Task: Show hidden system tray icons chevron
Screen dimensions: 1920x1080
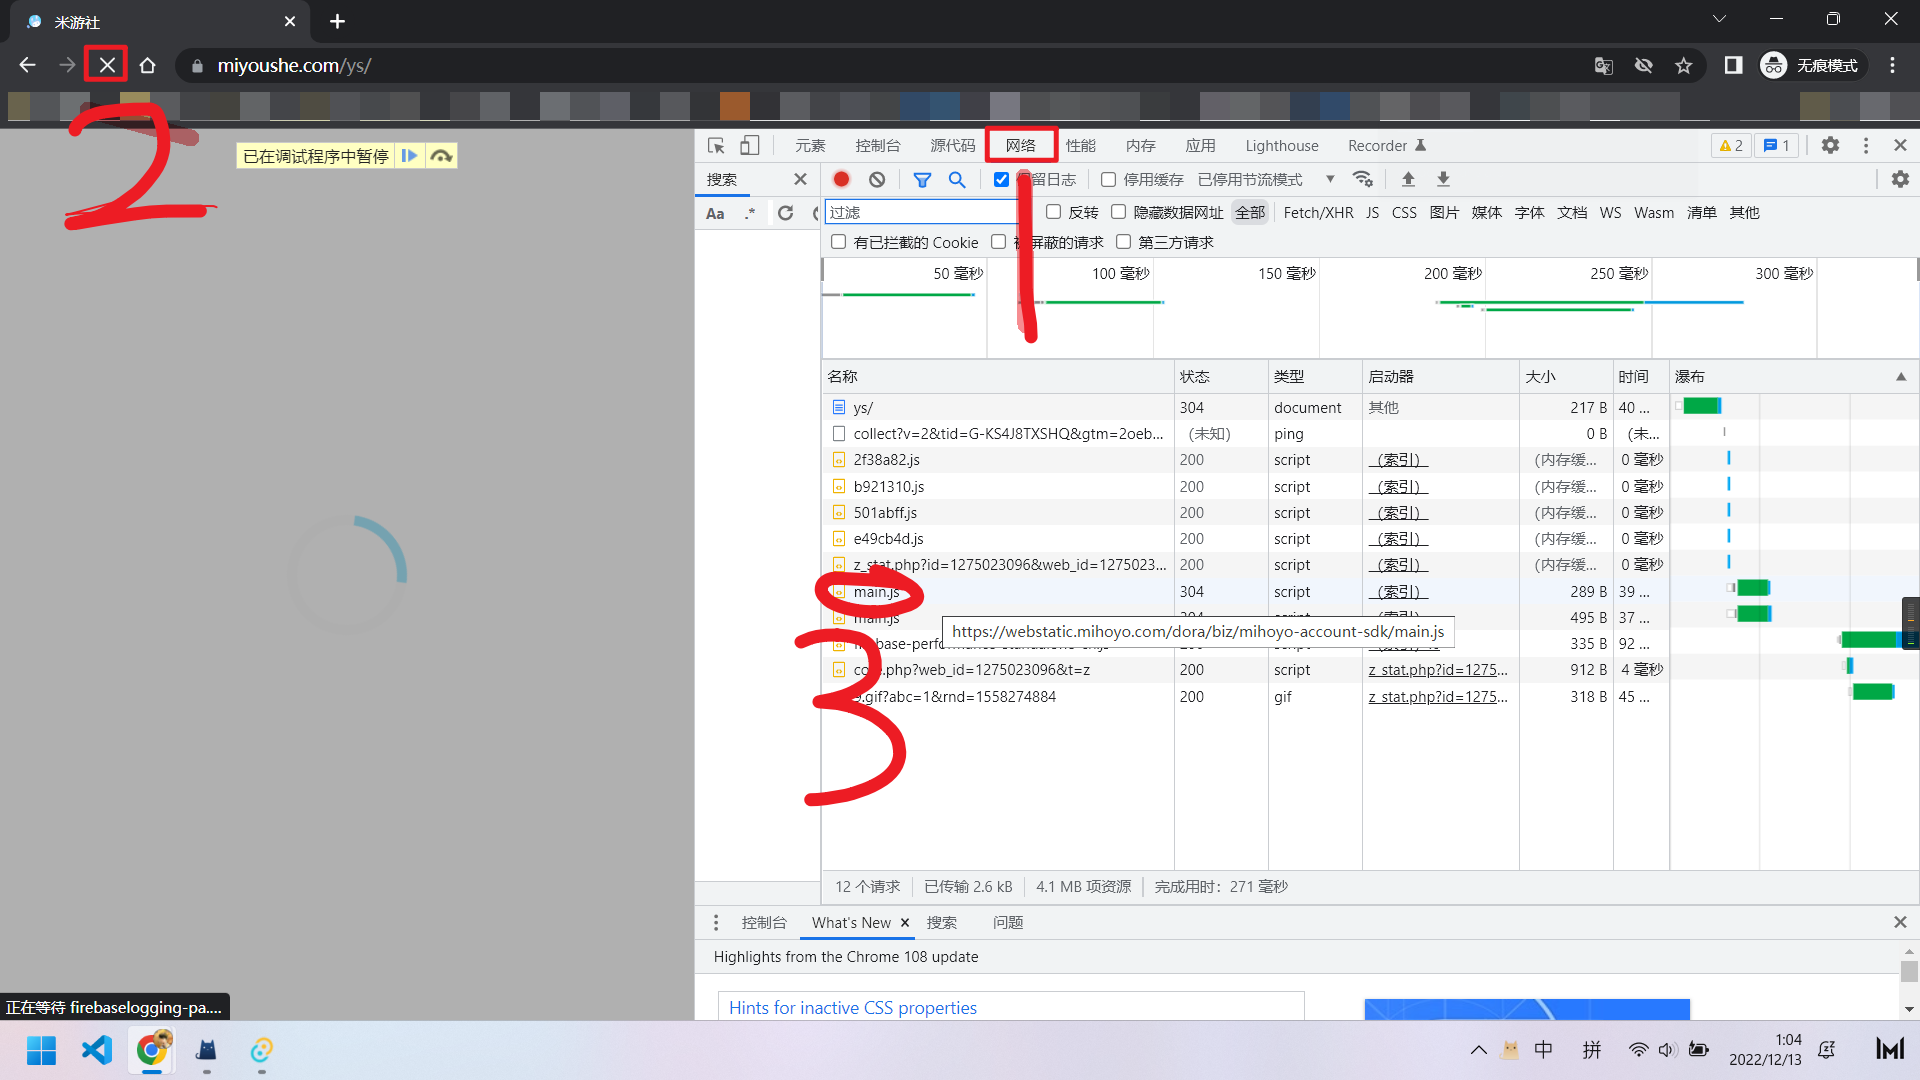Action: coord(1478,1050)
